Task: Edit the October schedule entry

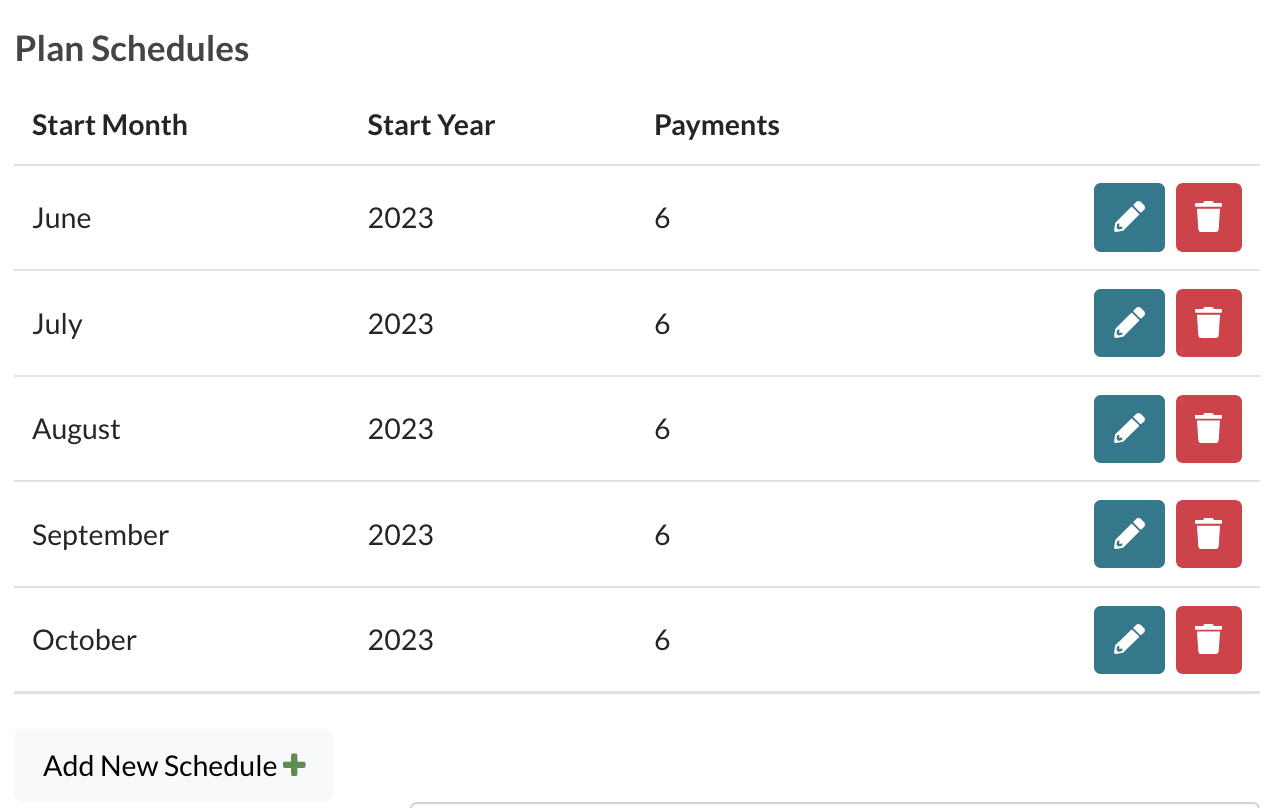Action: point(1129,640)
